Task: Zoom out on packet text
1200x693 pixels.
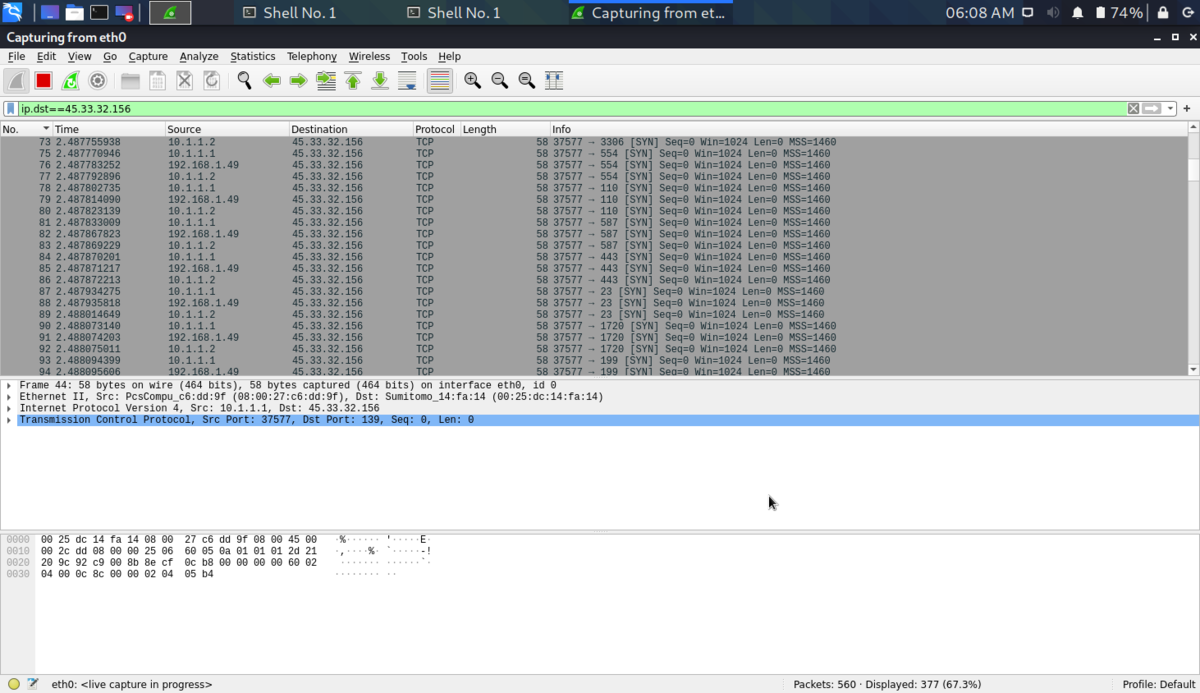Action: point(499,81)
